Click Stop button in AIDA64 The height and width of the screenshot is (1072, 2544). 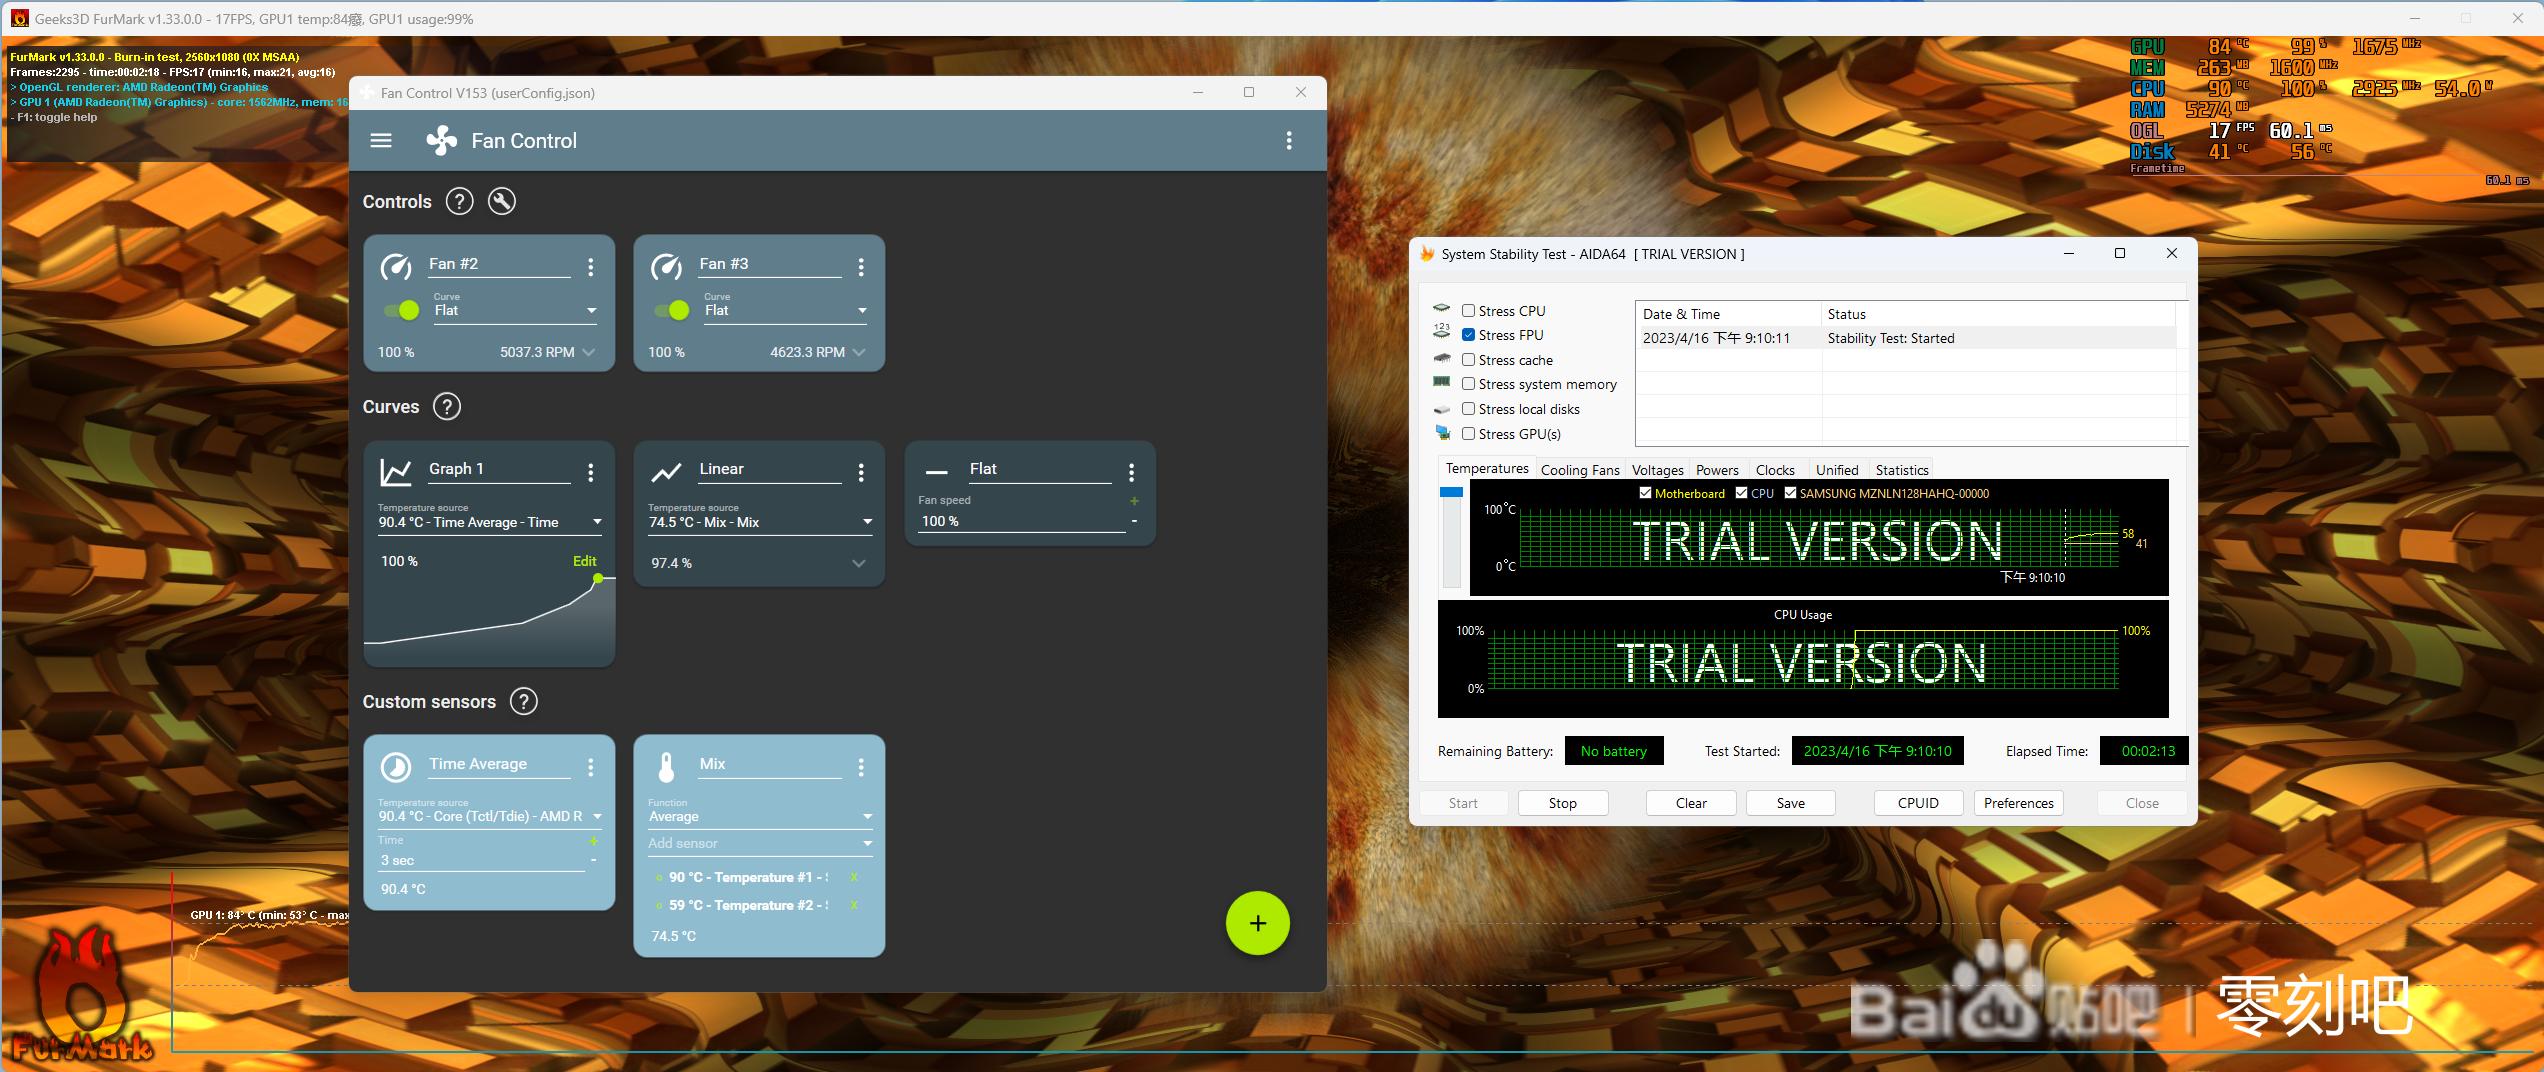click(x=1563, y=803)
